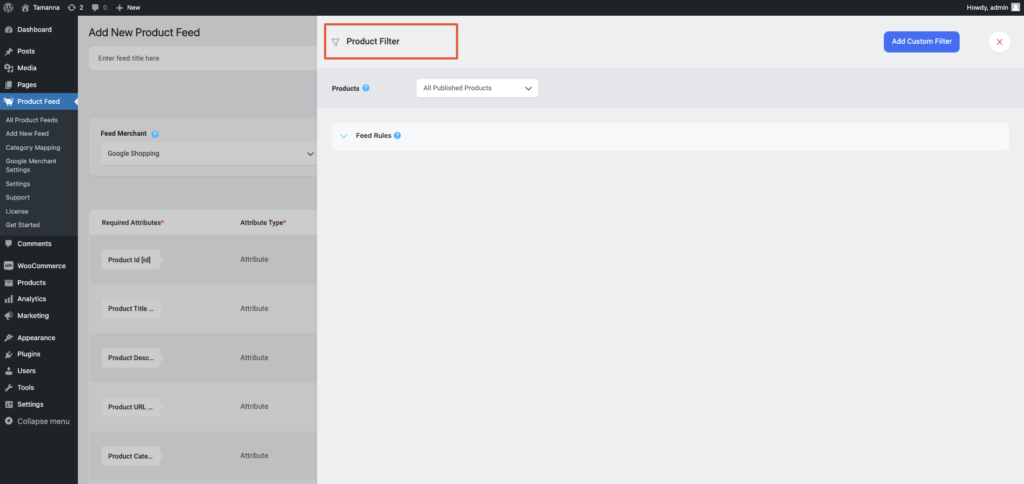Open the Tamanna site home link
Viewport: 1024px width, 484px height.
pos(39,7)
